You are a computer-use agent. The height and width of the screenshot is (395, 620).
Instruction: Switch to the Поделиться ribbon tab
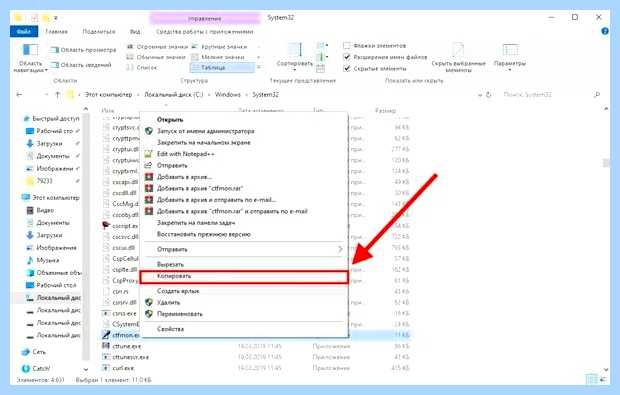(99, 31)
